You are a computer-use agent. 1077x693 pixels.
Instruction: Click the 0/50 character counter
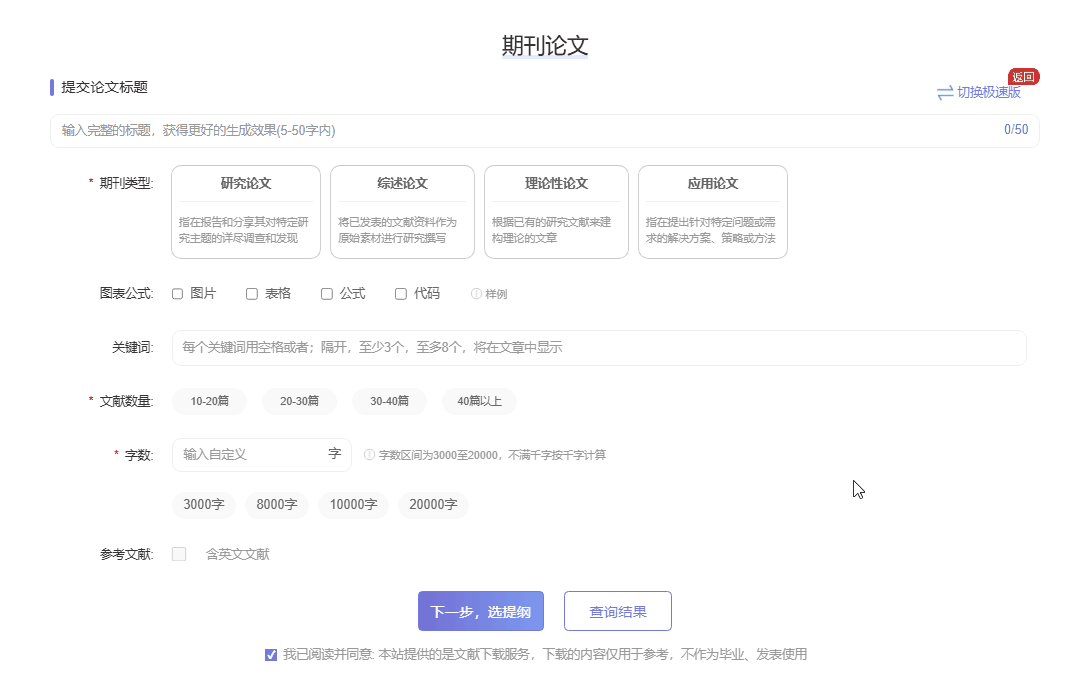[x=1016, y=130]
